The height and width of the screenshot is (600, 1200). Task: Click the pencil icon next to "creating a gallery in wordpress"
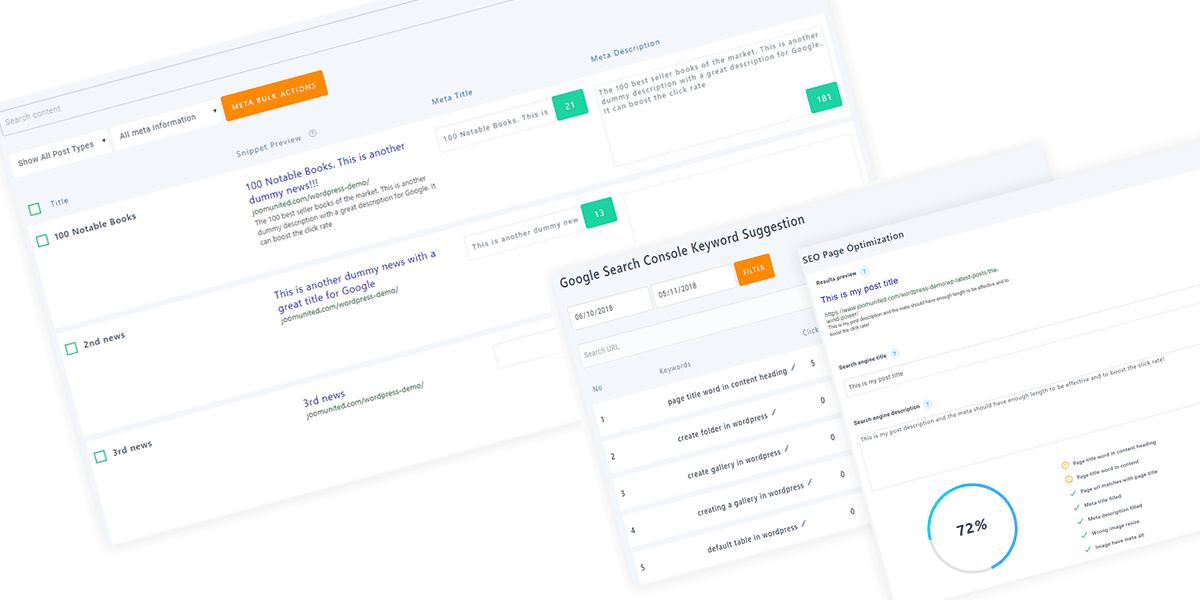pyautogui.click(x=809, y=483)
